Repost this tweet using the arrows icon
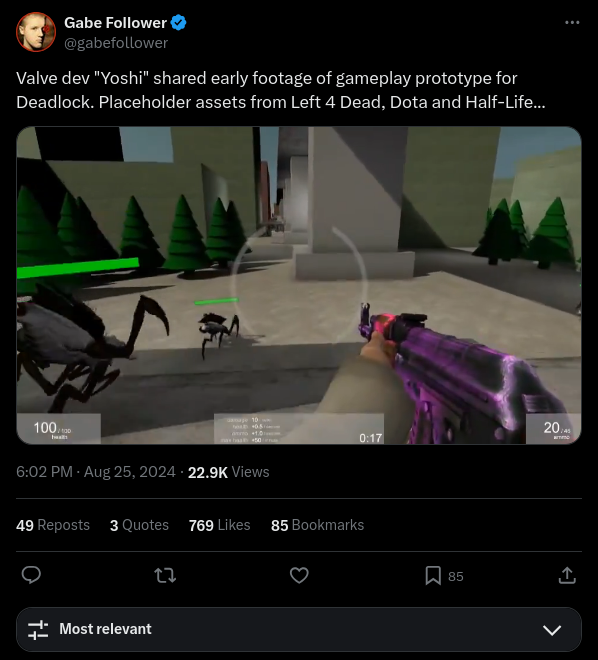The width and height of the screenshot is (598, 660). coord(165,575)
